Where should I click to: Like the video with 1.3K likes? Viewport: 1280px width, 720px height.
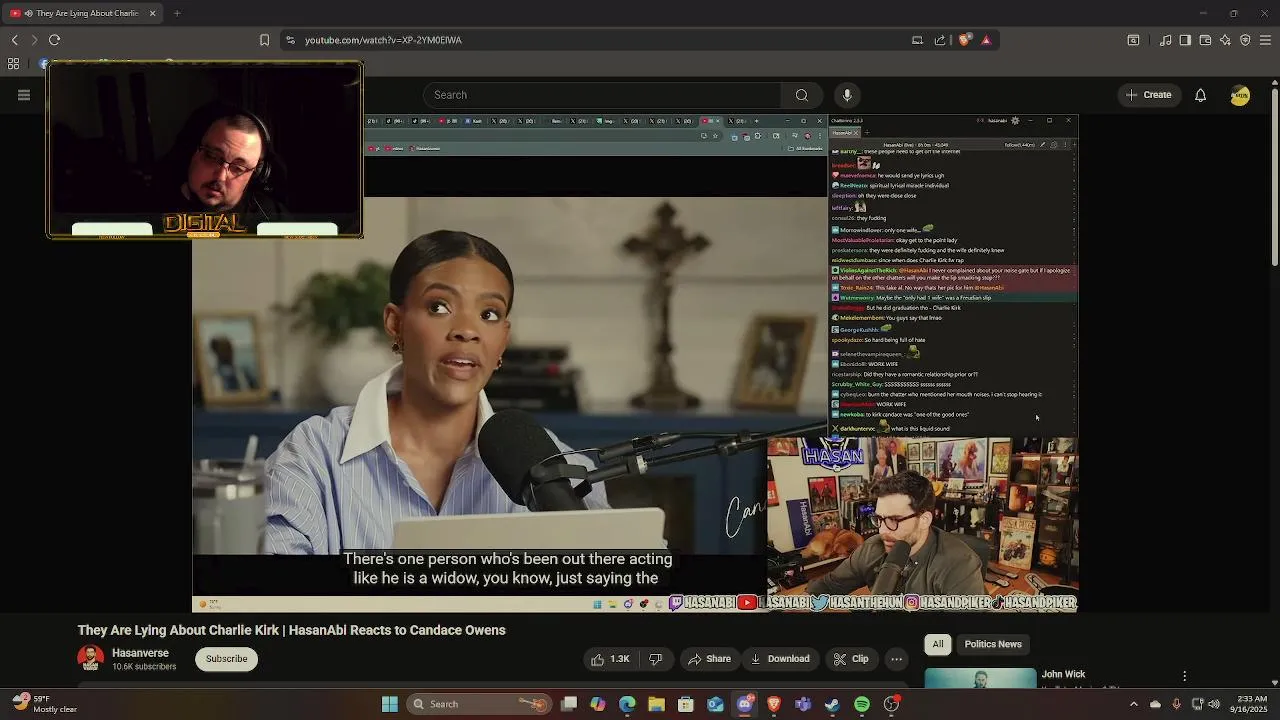click(609, 659)
